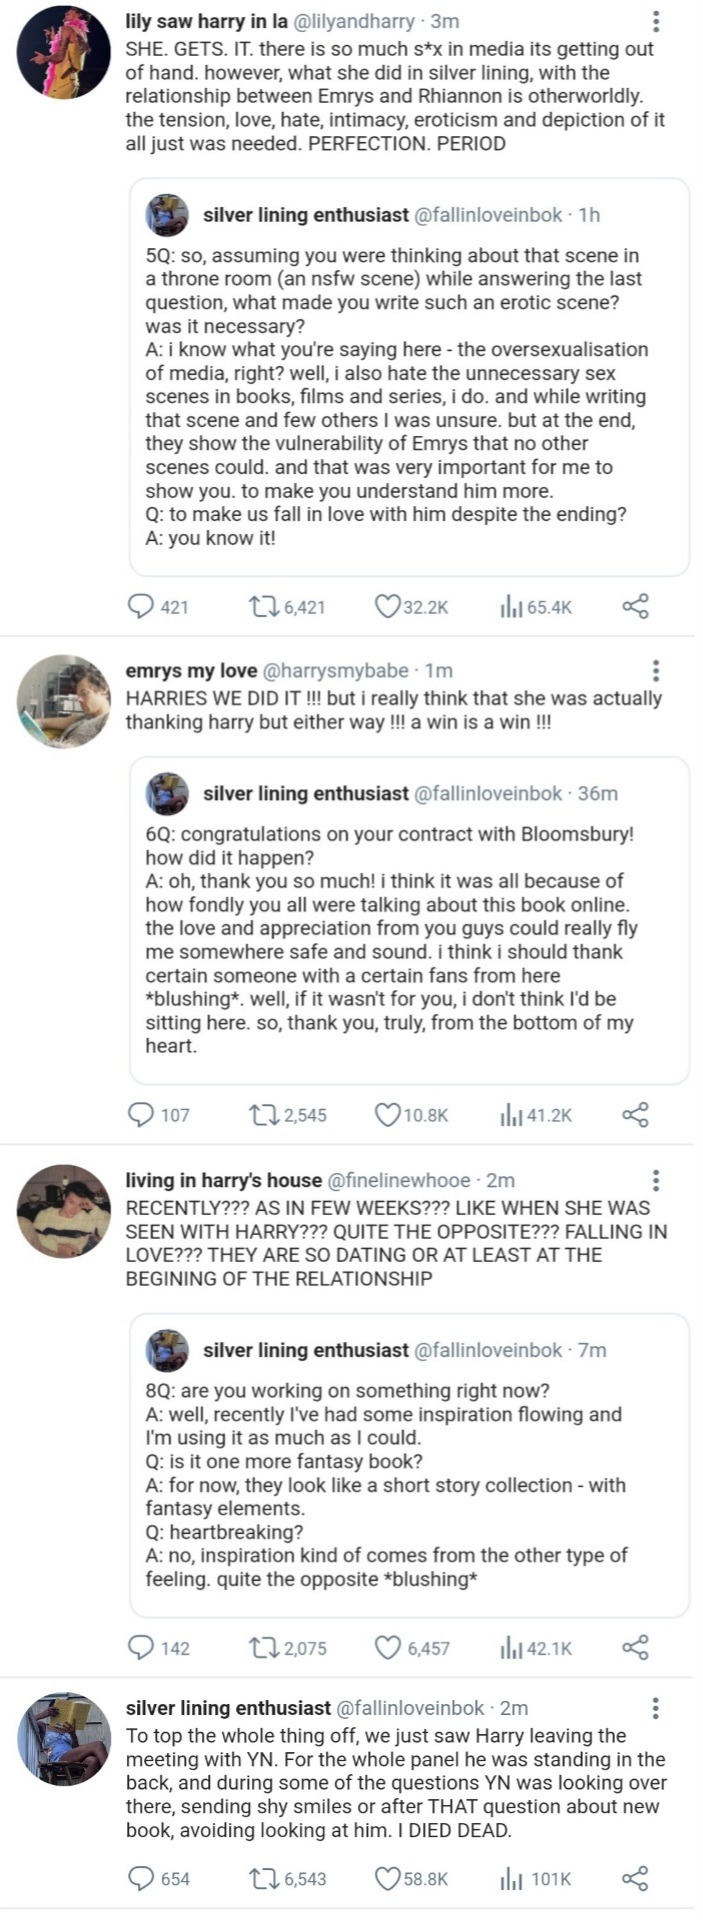Open lily saw harry in la's profile picture
Screen dimensions: 703x1920
click(x=64, y=52)
